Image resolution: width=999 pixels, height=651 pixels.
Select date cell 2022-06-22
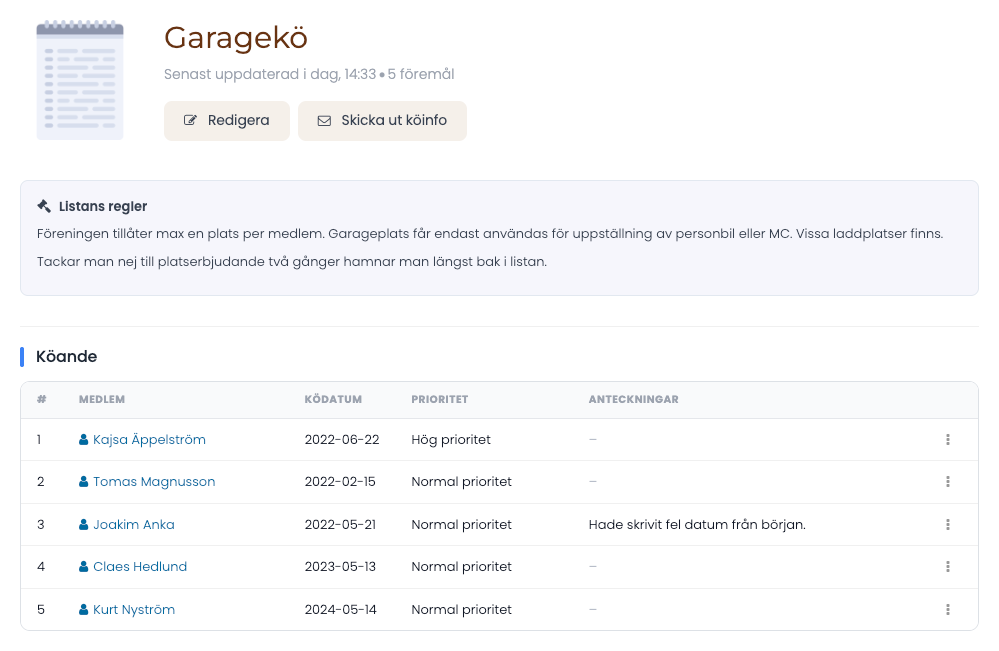(342, 440)
